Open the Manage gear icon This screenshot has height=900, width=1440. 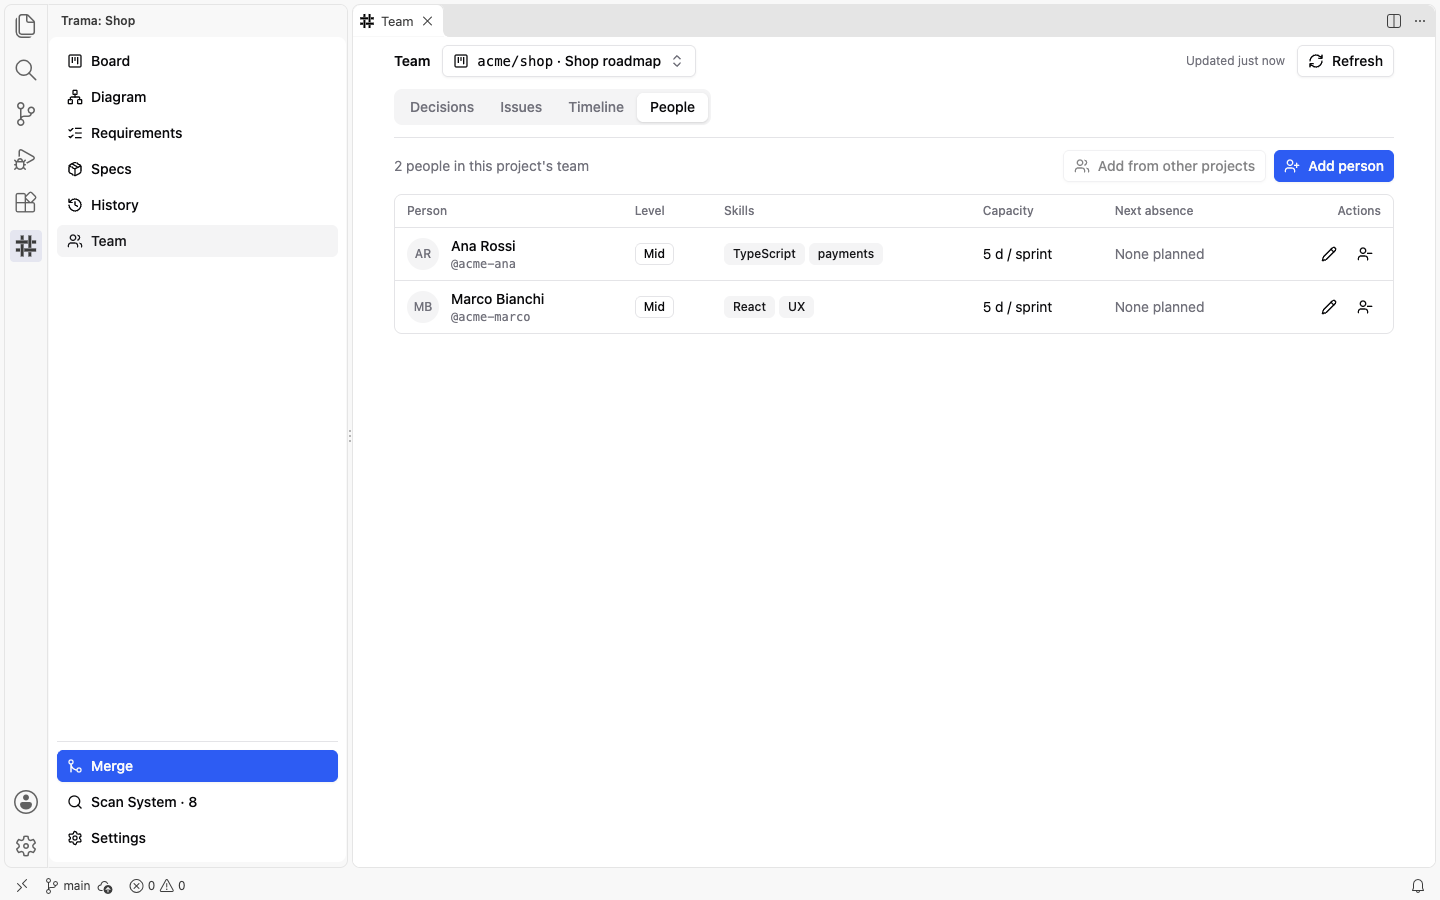coord(26,846)
